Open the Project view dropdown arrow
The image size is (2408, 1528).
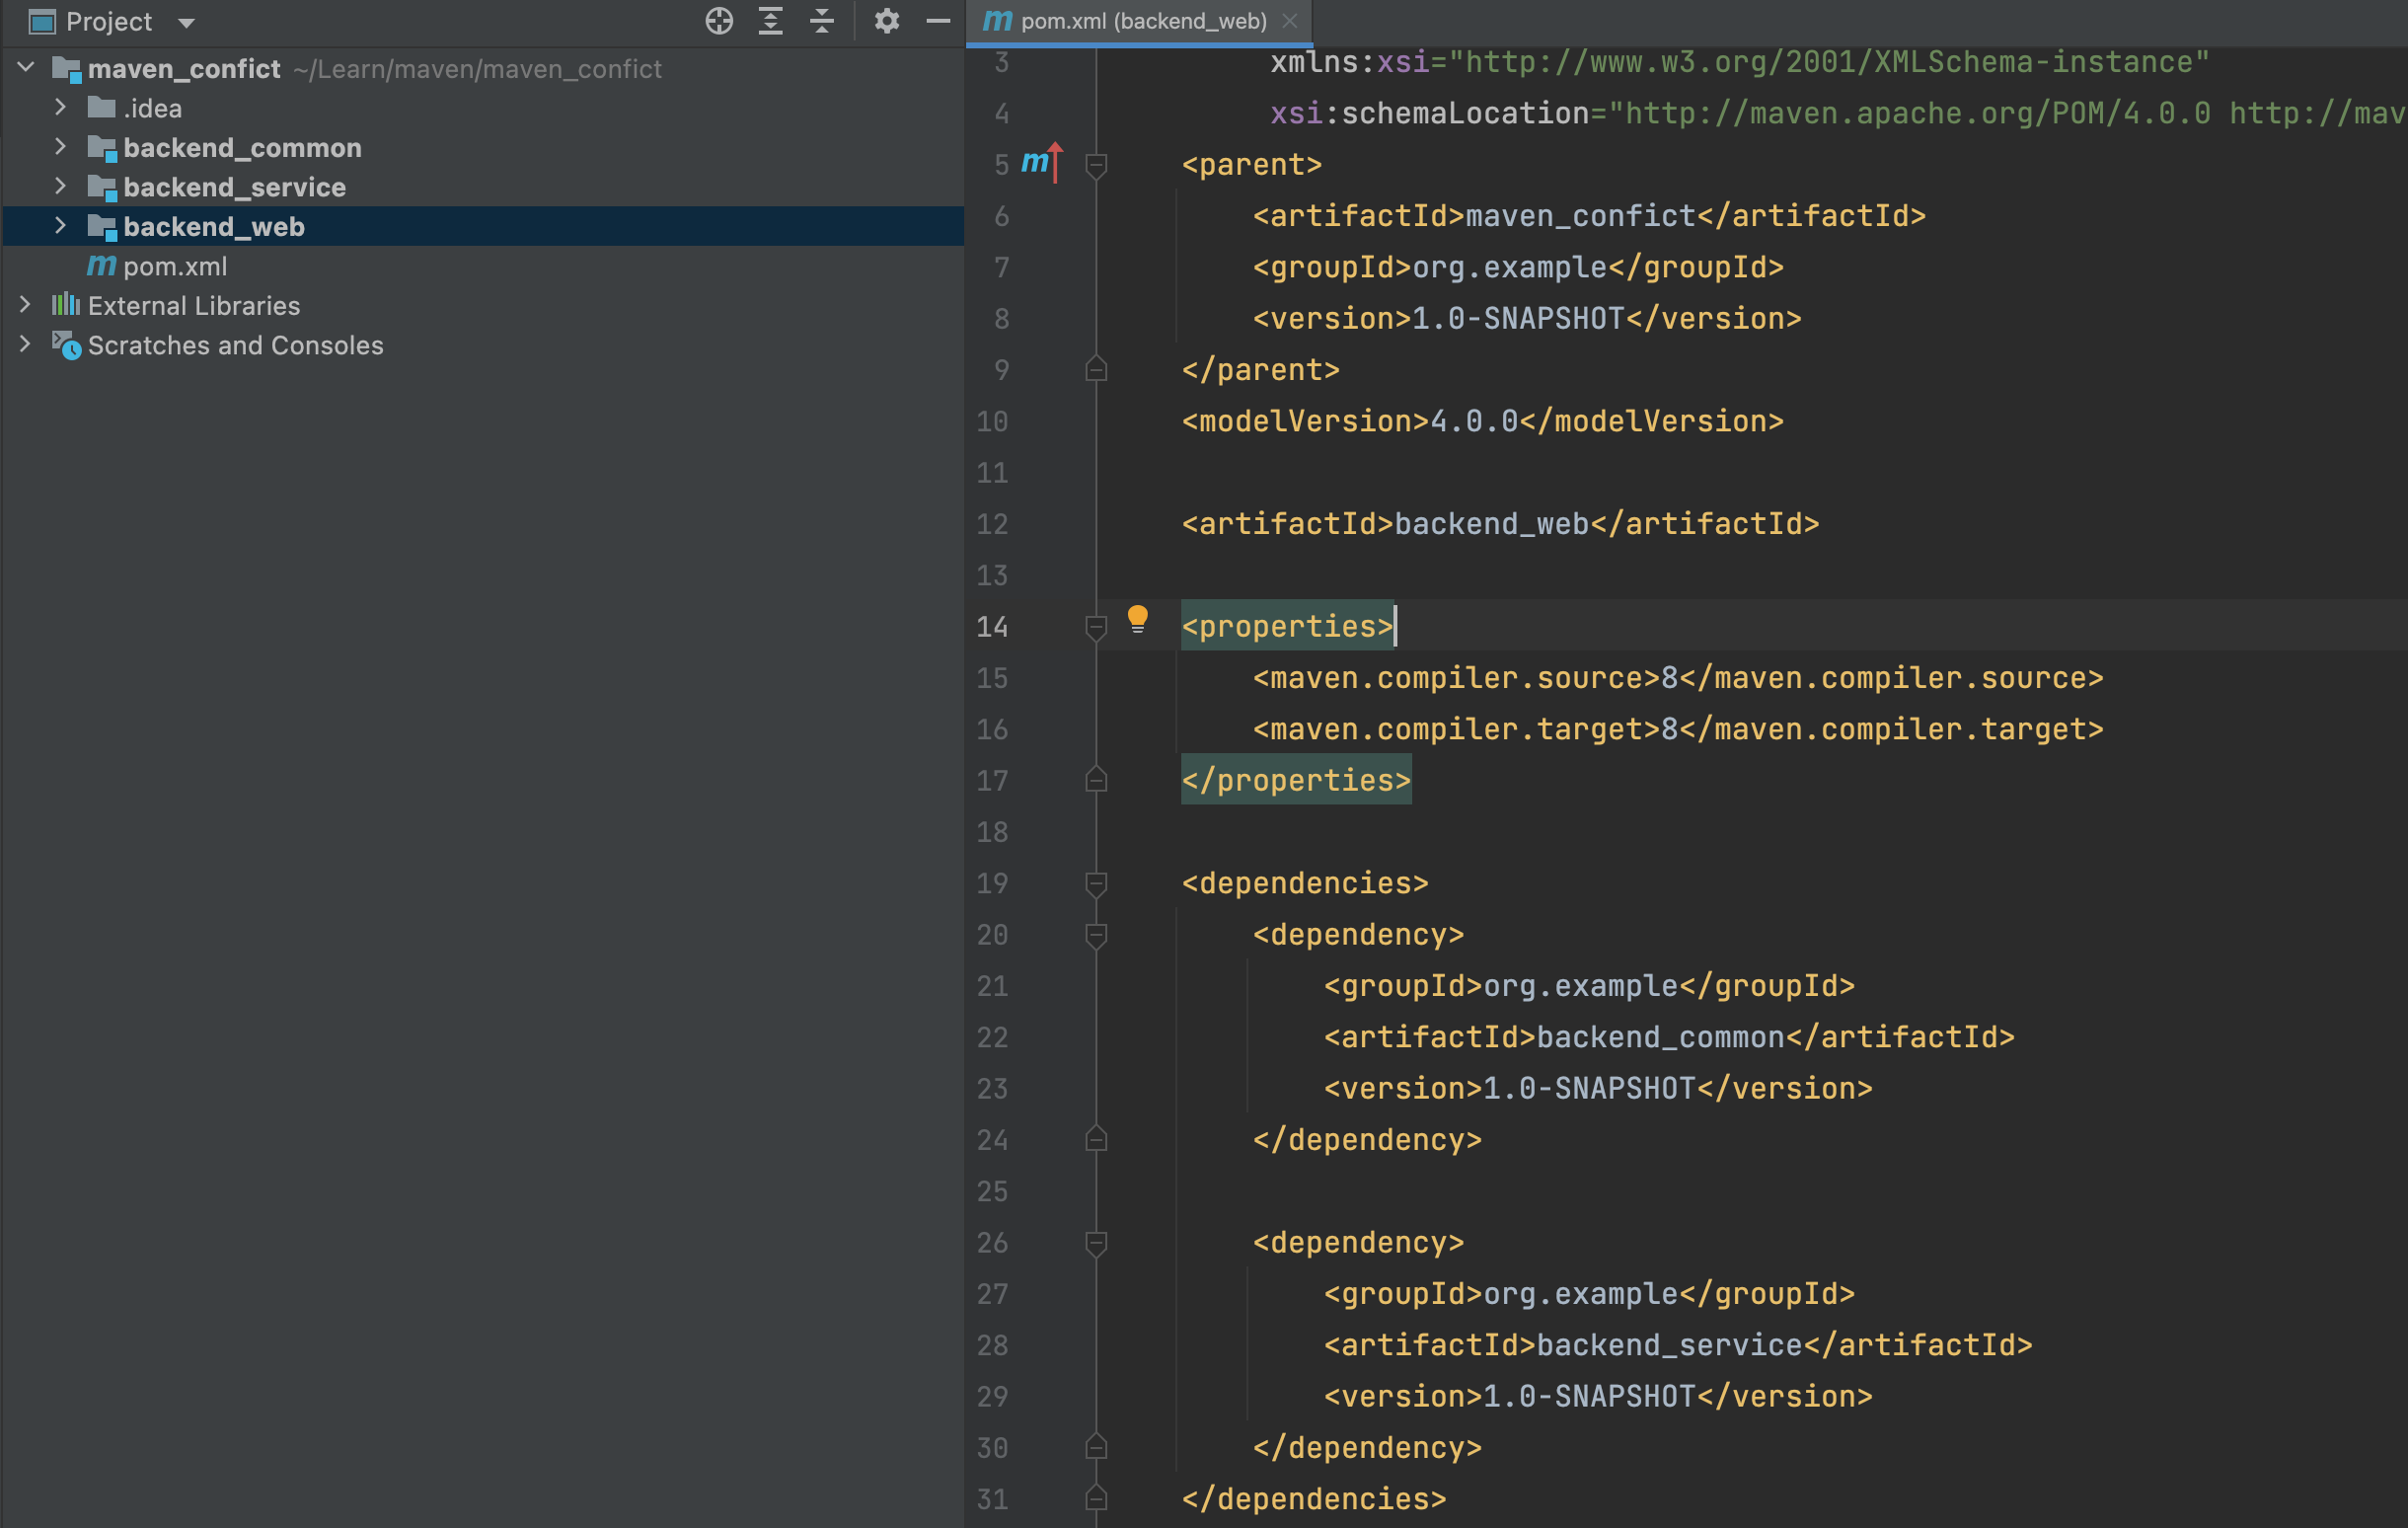pyautogui.click(x=186, y=23)
